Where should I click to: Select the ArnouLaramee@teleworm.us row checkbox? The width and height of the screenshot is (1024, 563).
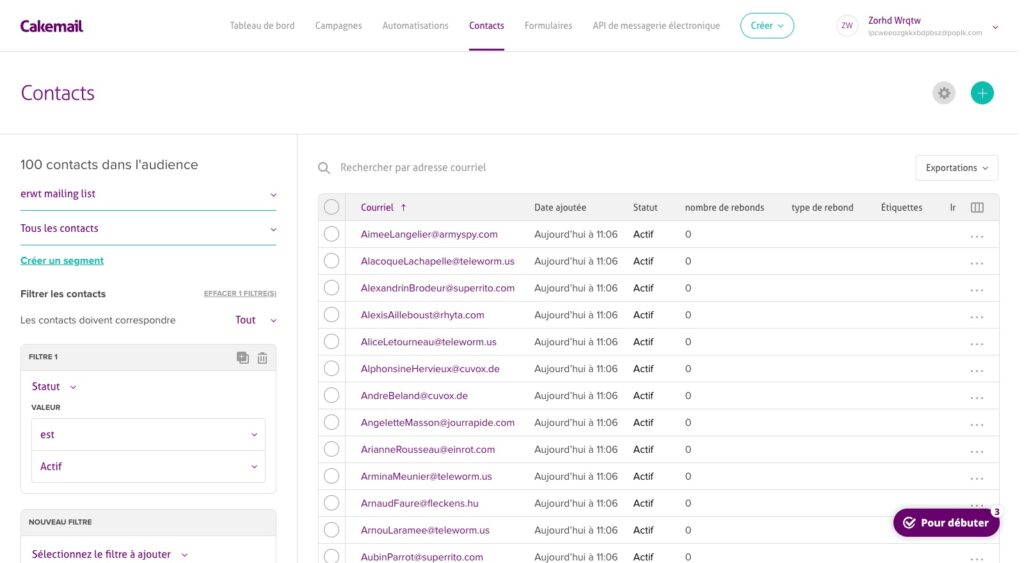point(332,530)
